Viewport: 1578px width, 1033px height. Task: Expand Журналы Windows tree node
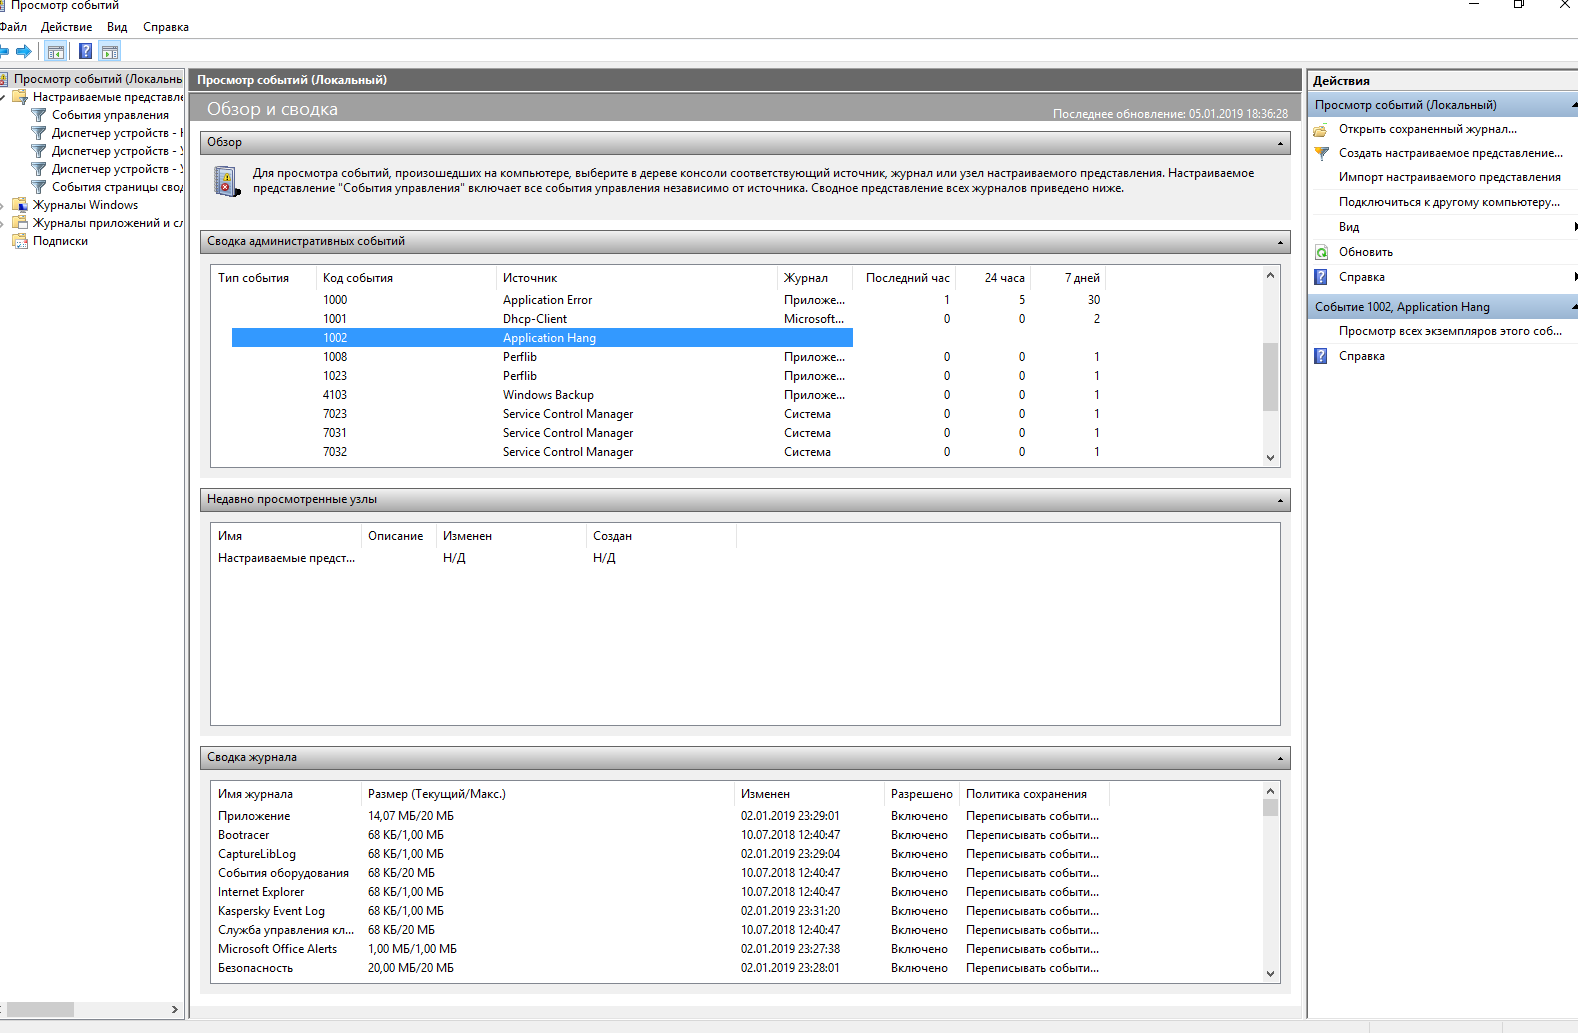tap(3, 205)
